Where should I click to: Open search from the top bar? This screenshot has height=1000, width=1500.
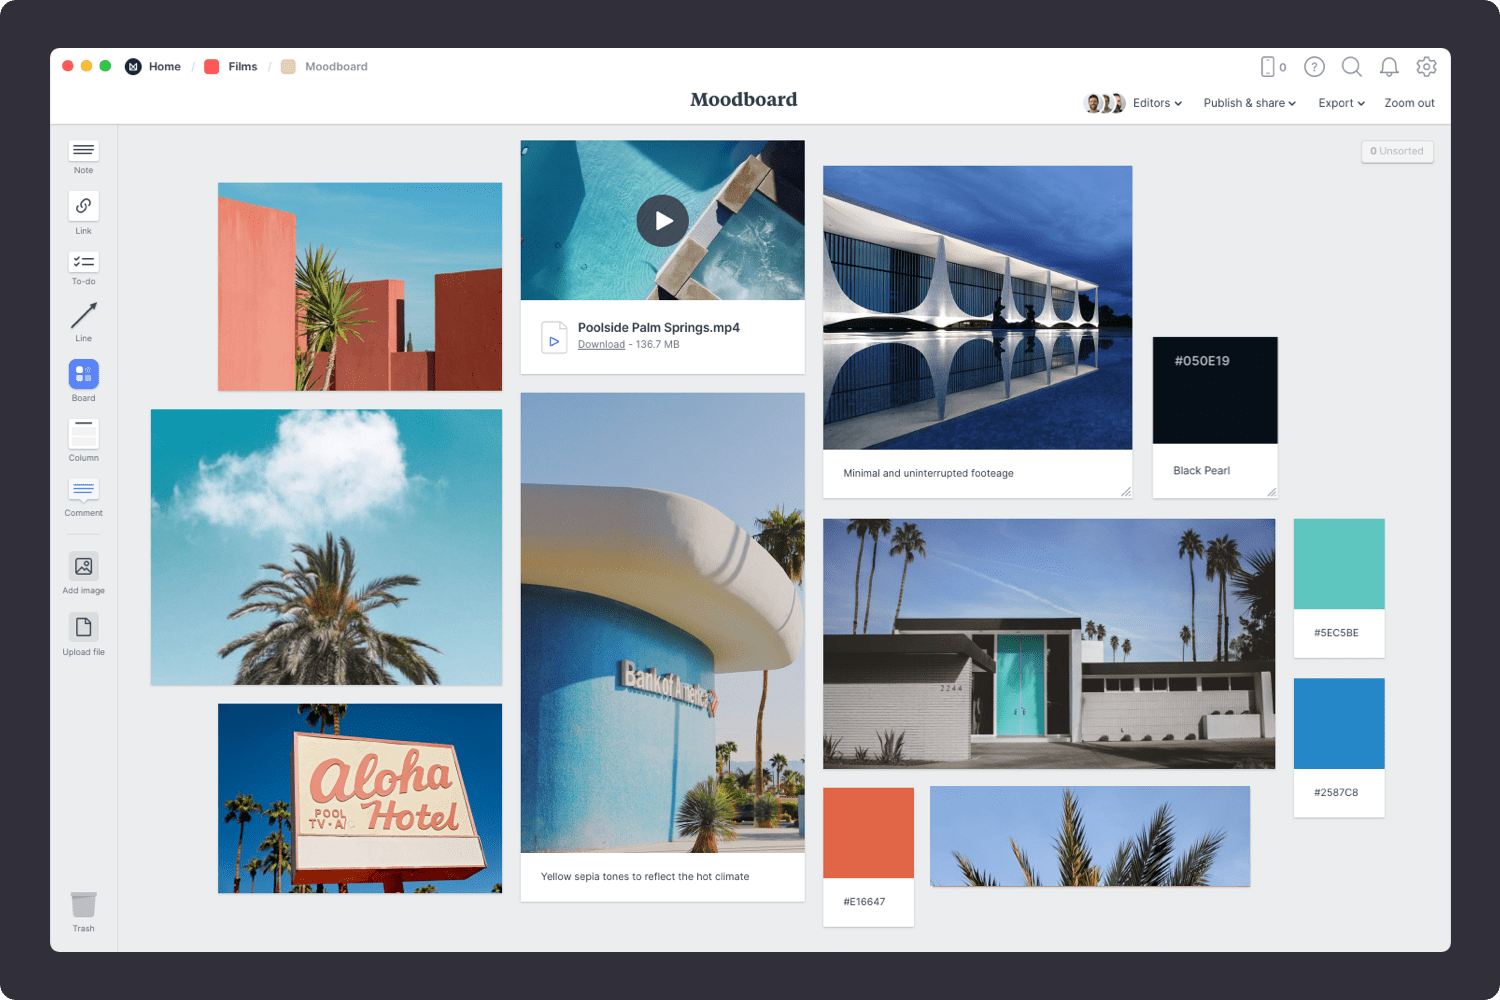click(x=1352, y=67)
